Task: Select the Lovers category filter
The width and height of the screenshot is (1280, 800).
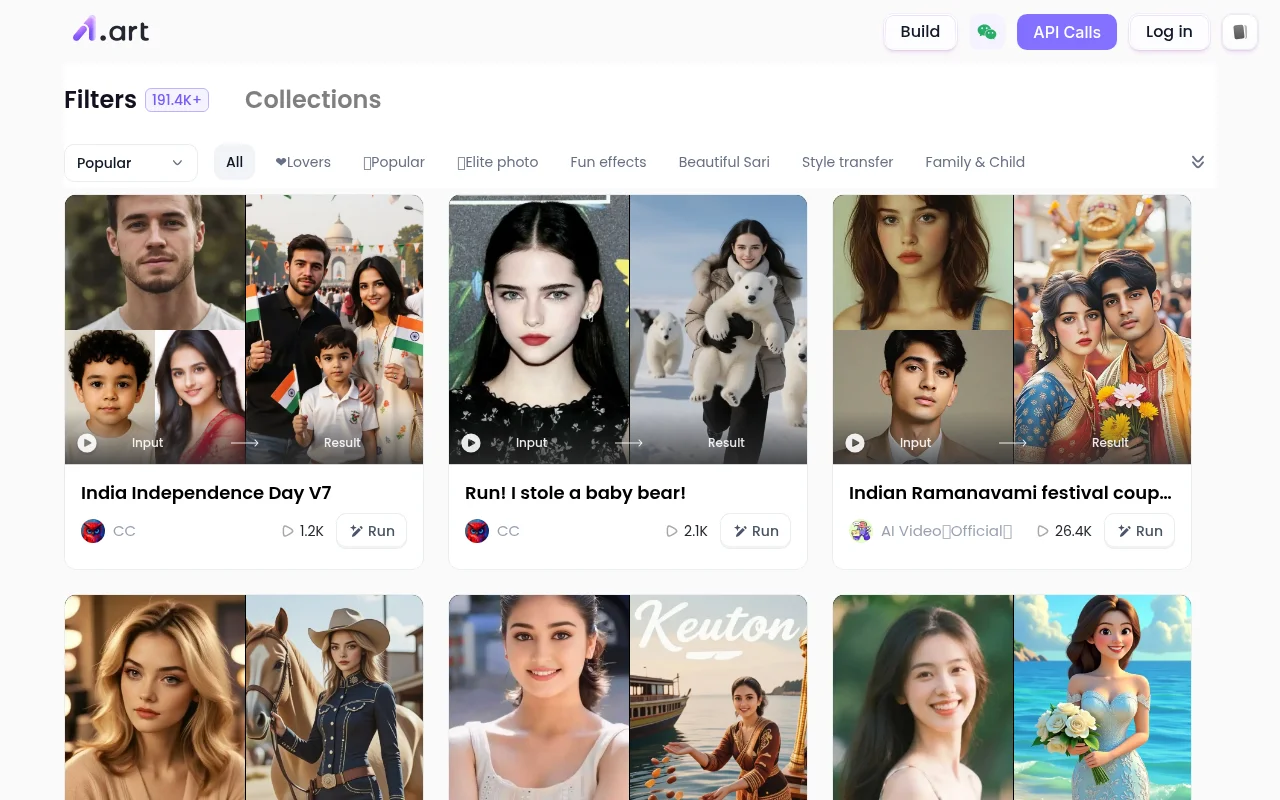Action: (x=302, y=162)
